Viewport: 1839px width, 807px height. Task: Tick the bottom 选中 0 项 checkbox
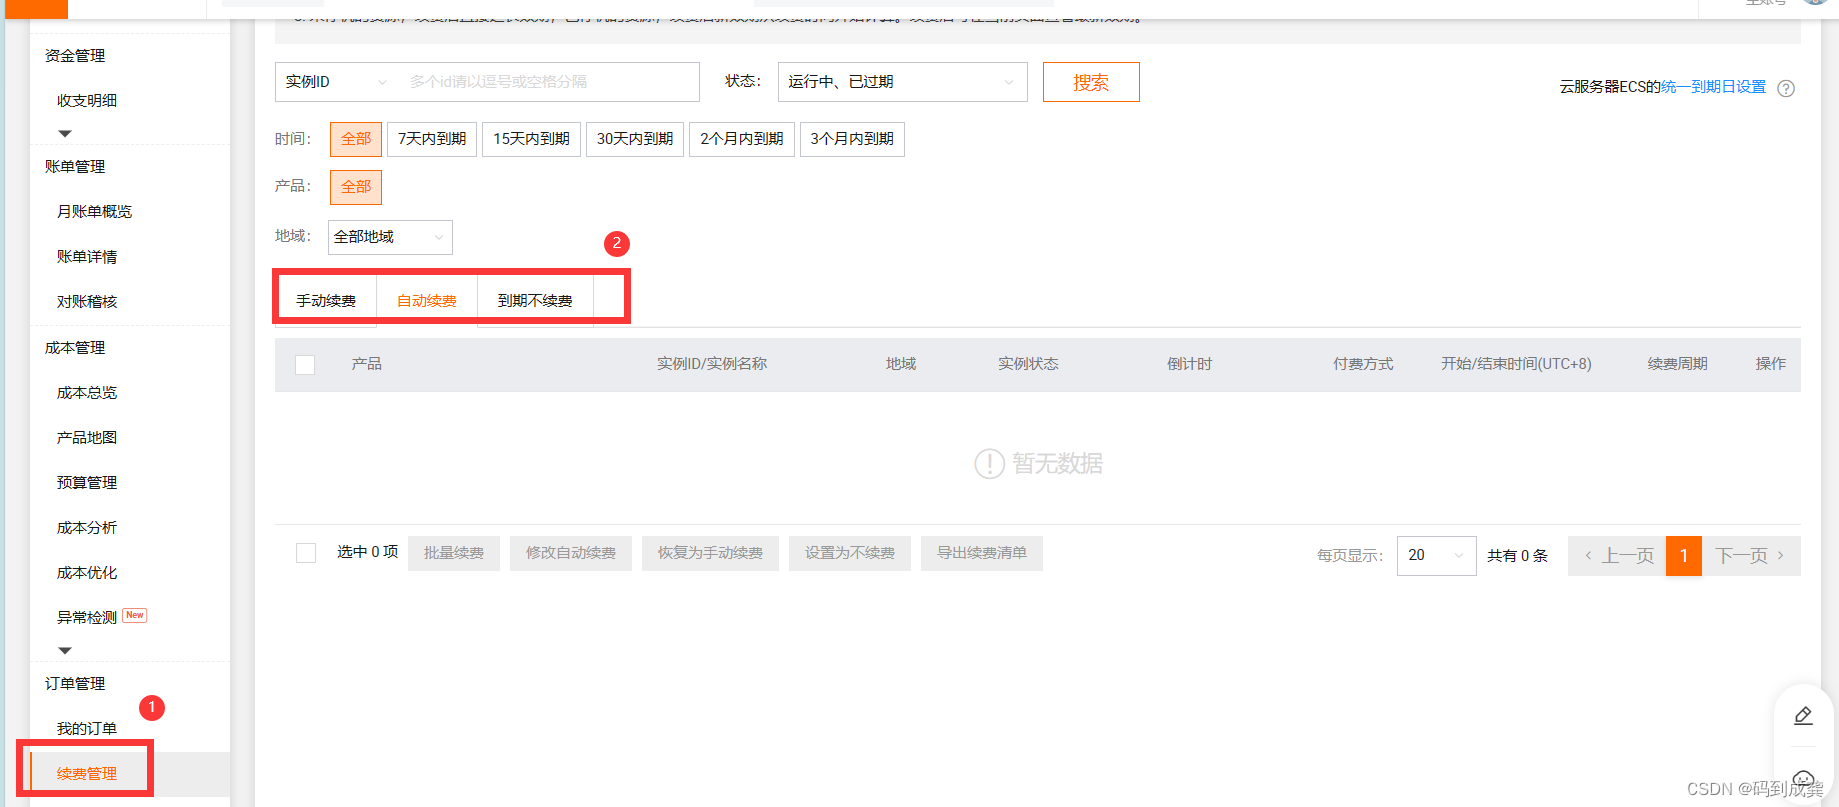[306, 553]
